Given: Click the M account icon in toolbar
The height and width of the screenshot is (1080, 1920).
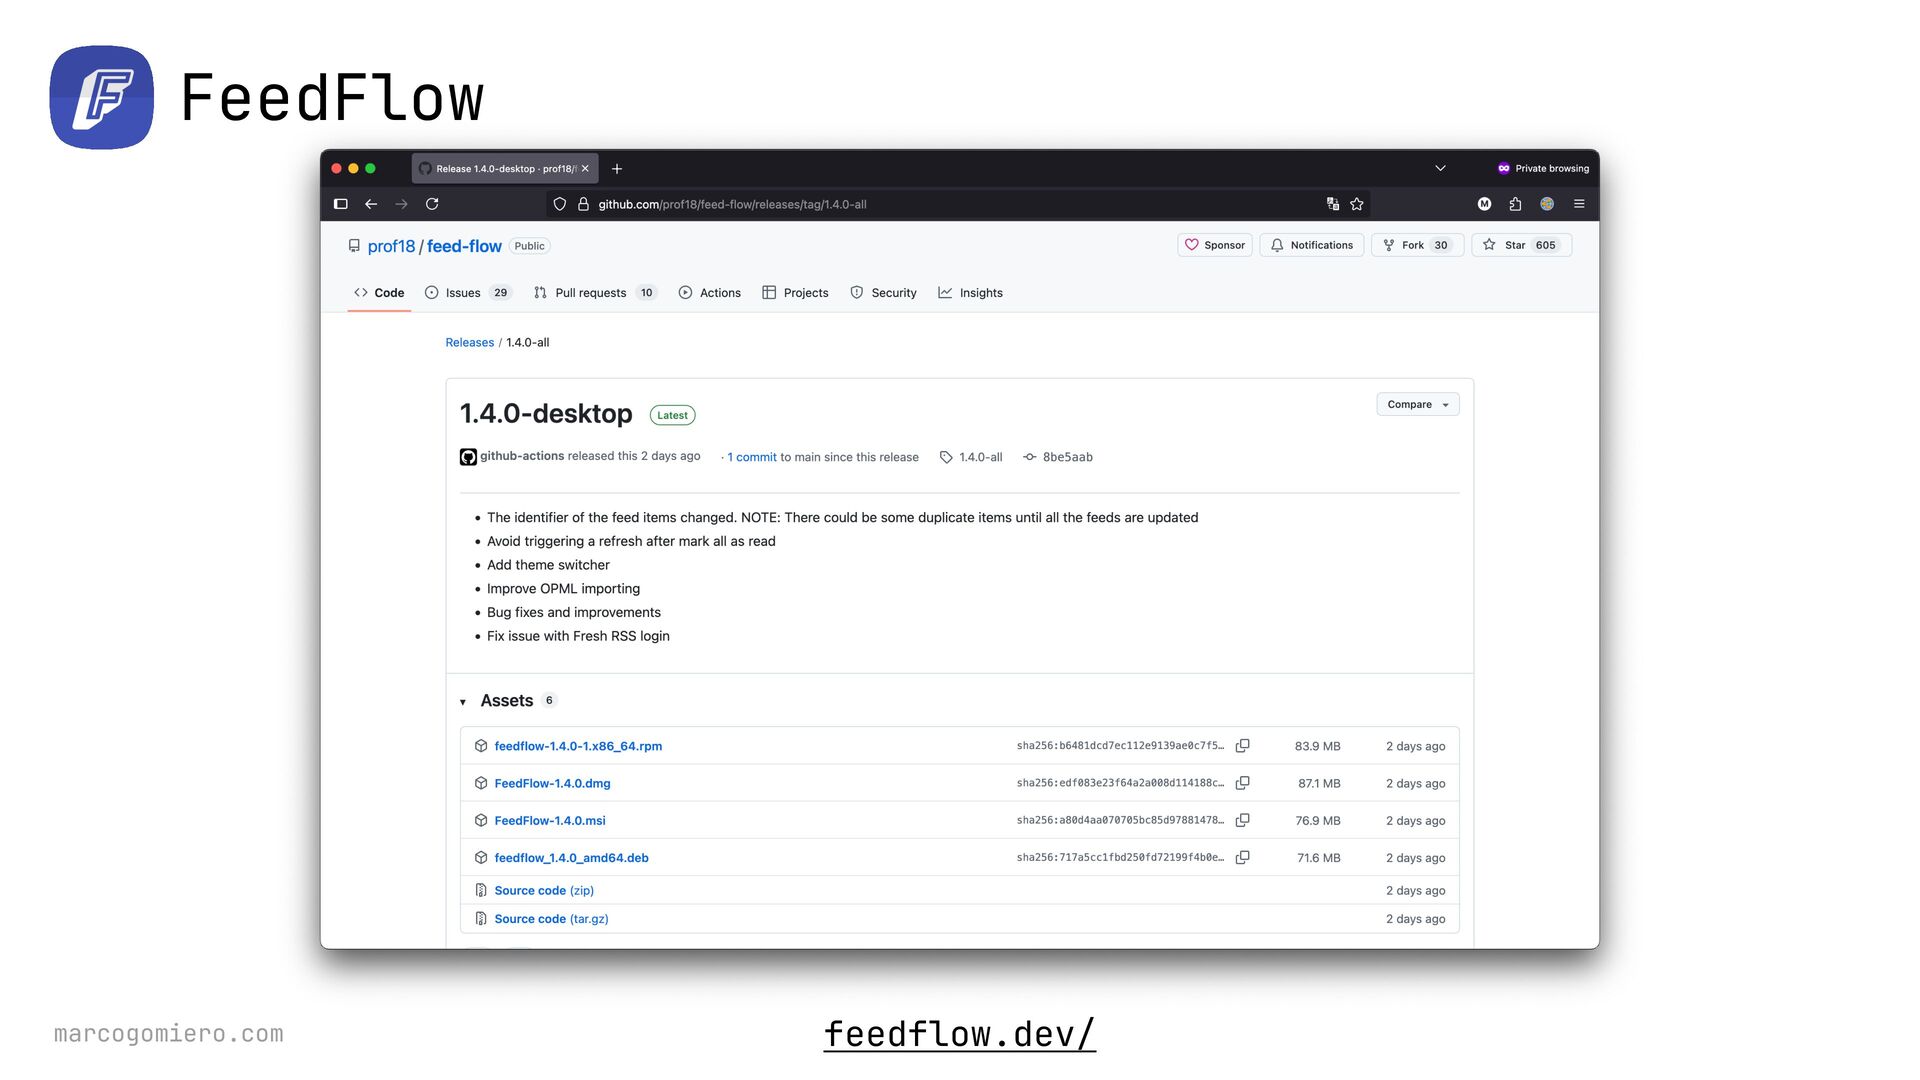Looking at the screenshot, I should coord(1484,204).
